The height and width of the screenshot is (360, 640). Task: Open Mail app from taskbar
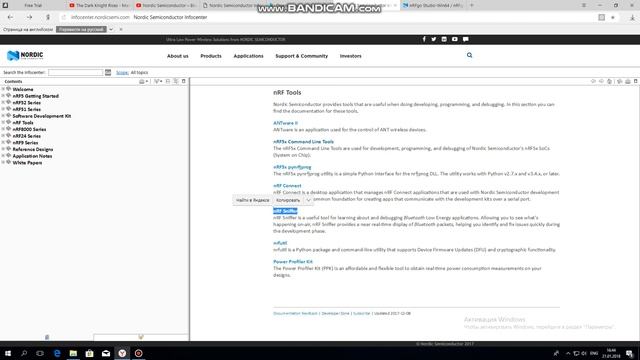(x=106, y=353)
